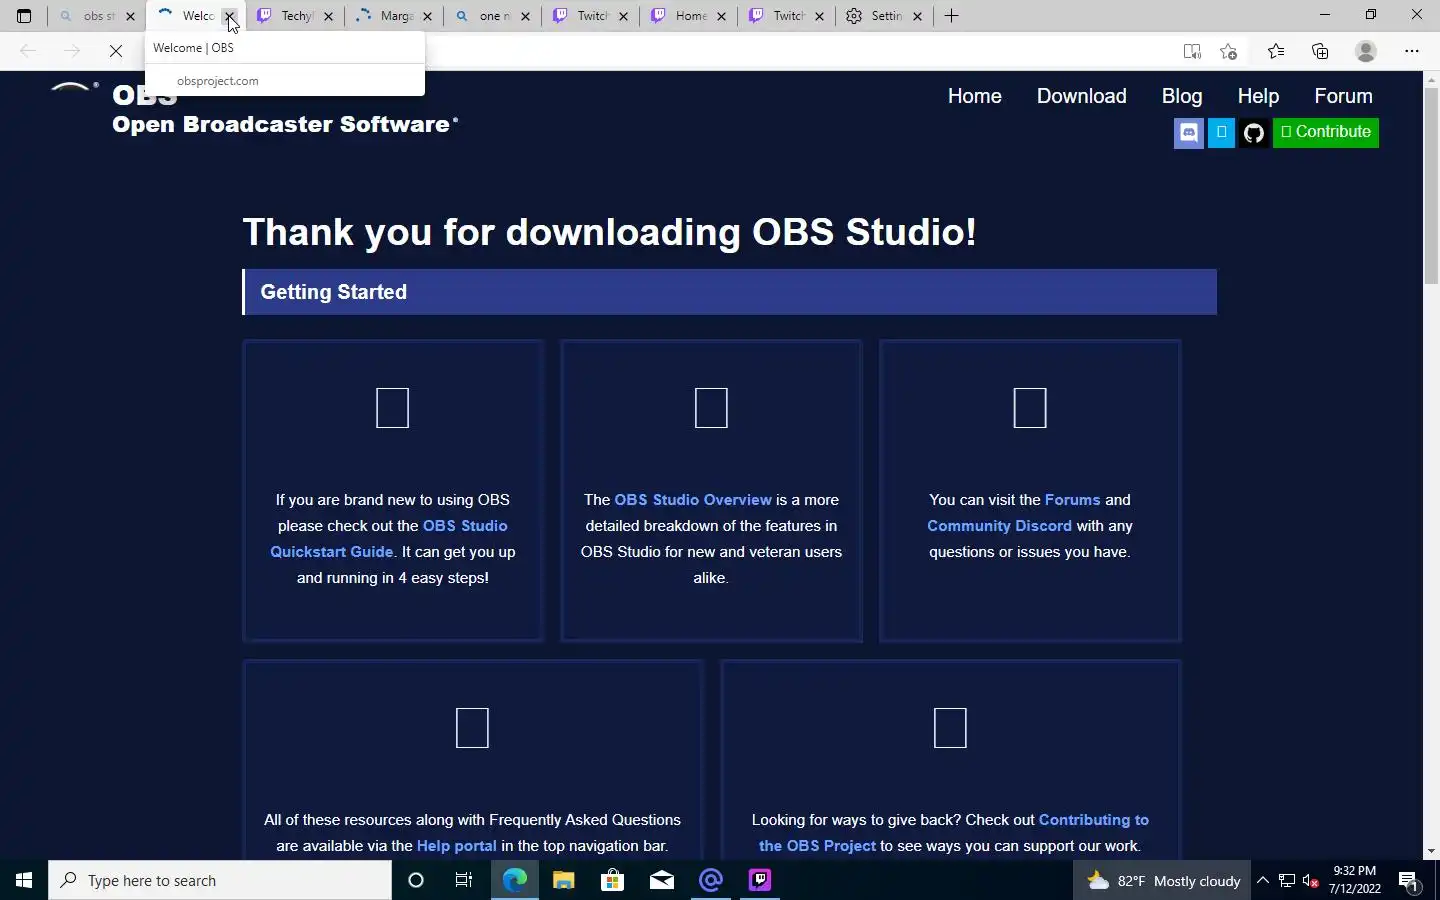Open the Help portal link

(456, 846)
